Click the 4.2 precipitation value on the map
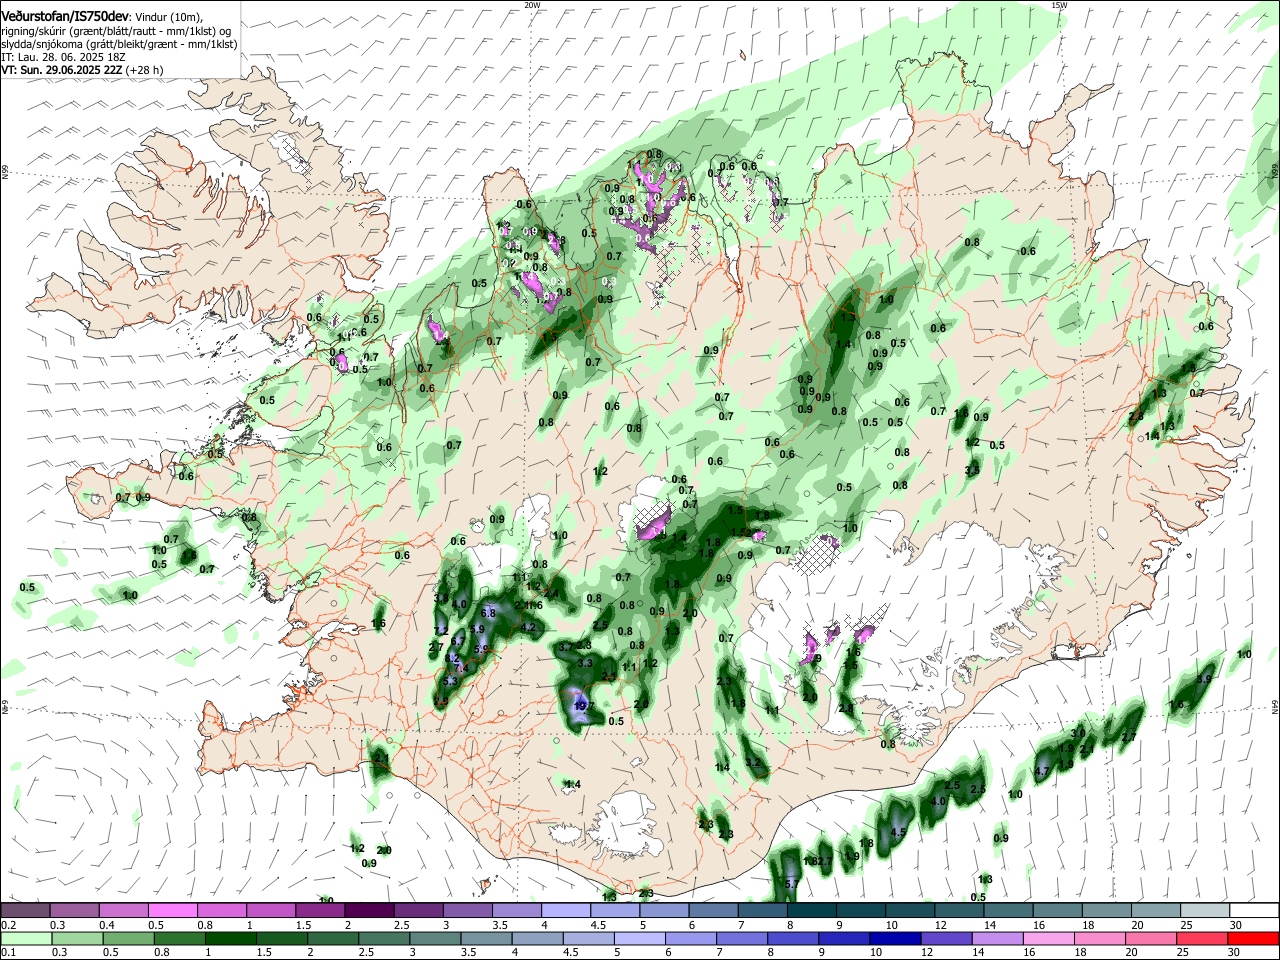The width and height of the screenshot is (1280, 960). tap(529, 627)
